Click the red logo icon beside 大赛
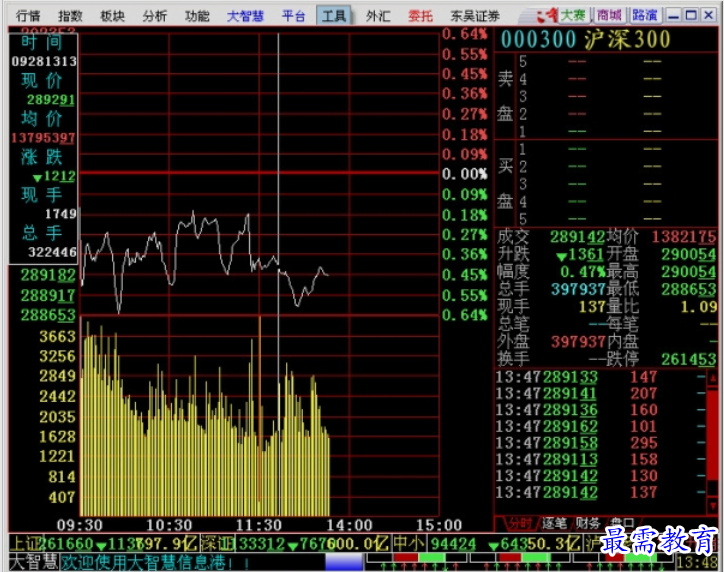The width and height of the screenshot is (724, 572). (x=547, y=16)
